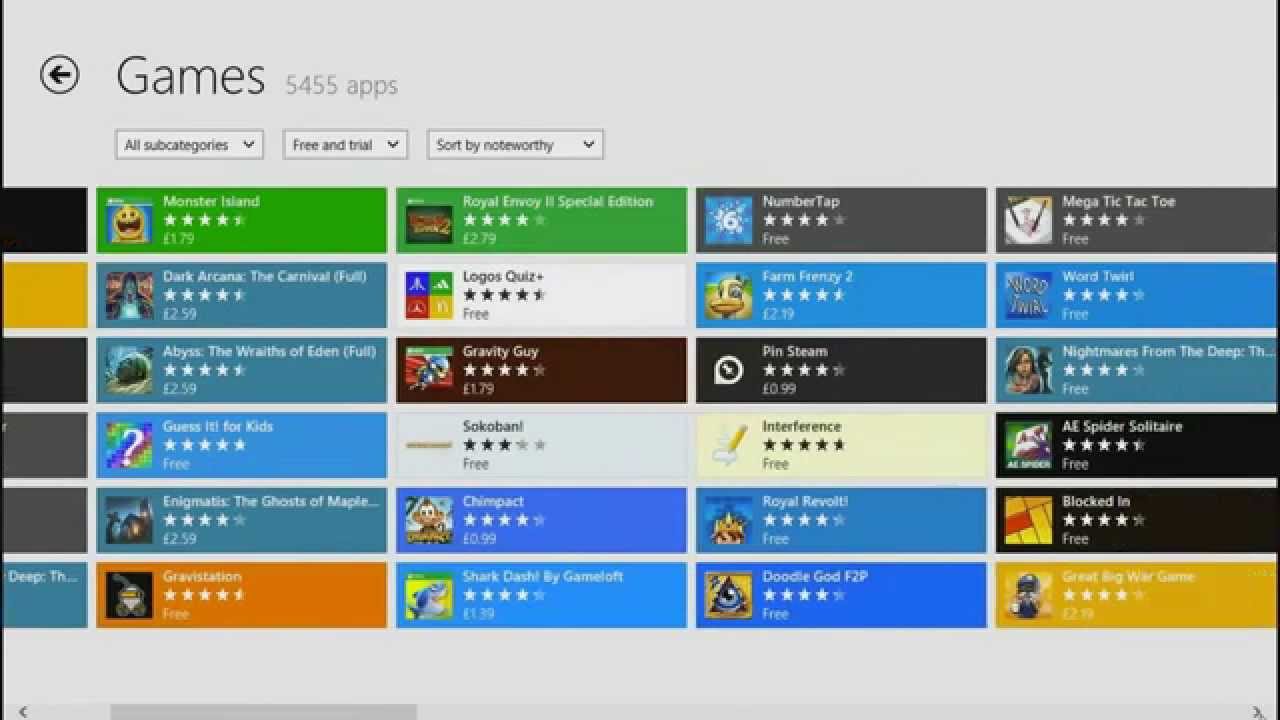Click the £0.99 price under Pin Steam
Viewport: 1280px width, 720px height.
point(778,389)
